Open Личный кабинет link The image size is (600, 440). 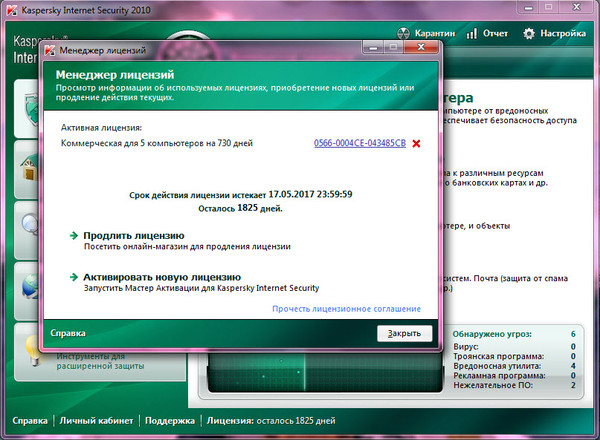[x=96, y=421]
